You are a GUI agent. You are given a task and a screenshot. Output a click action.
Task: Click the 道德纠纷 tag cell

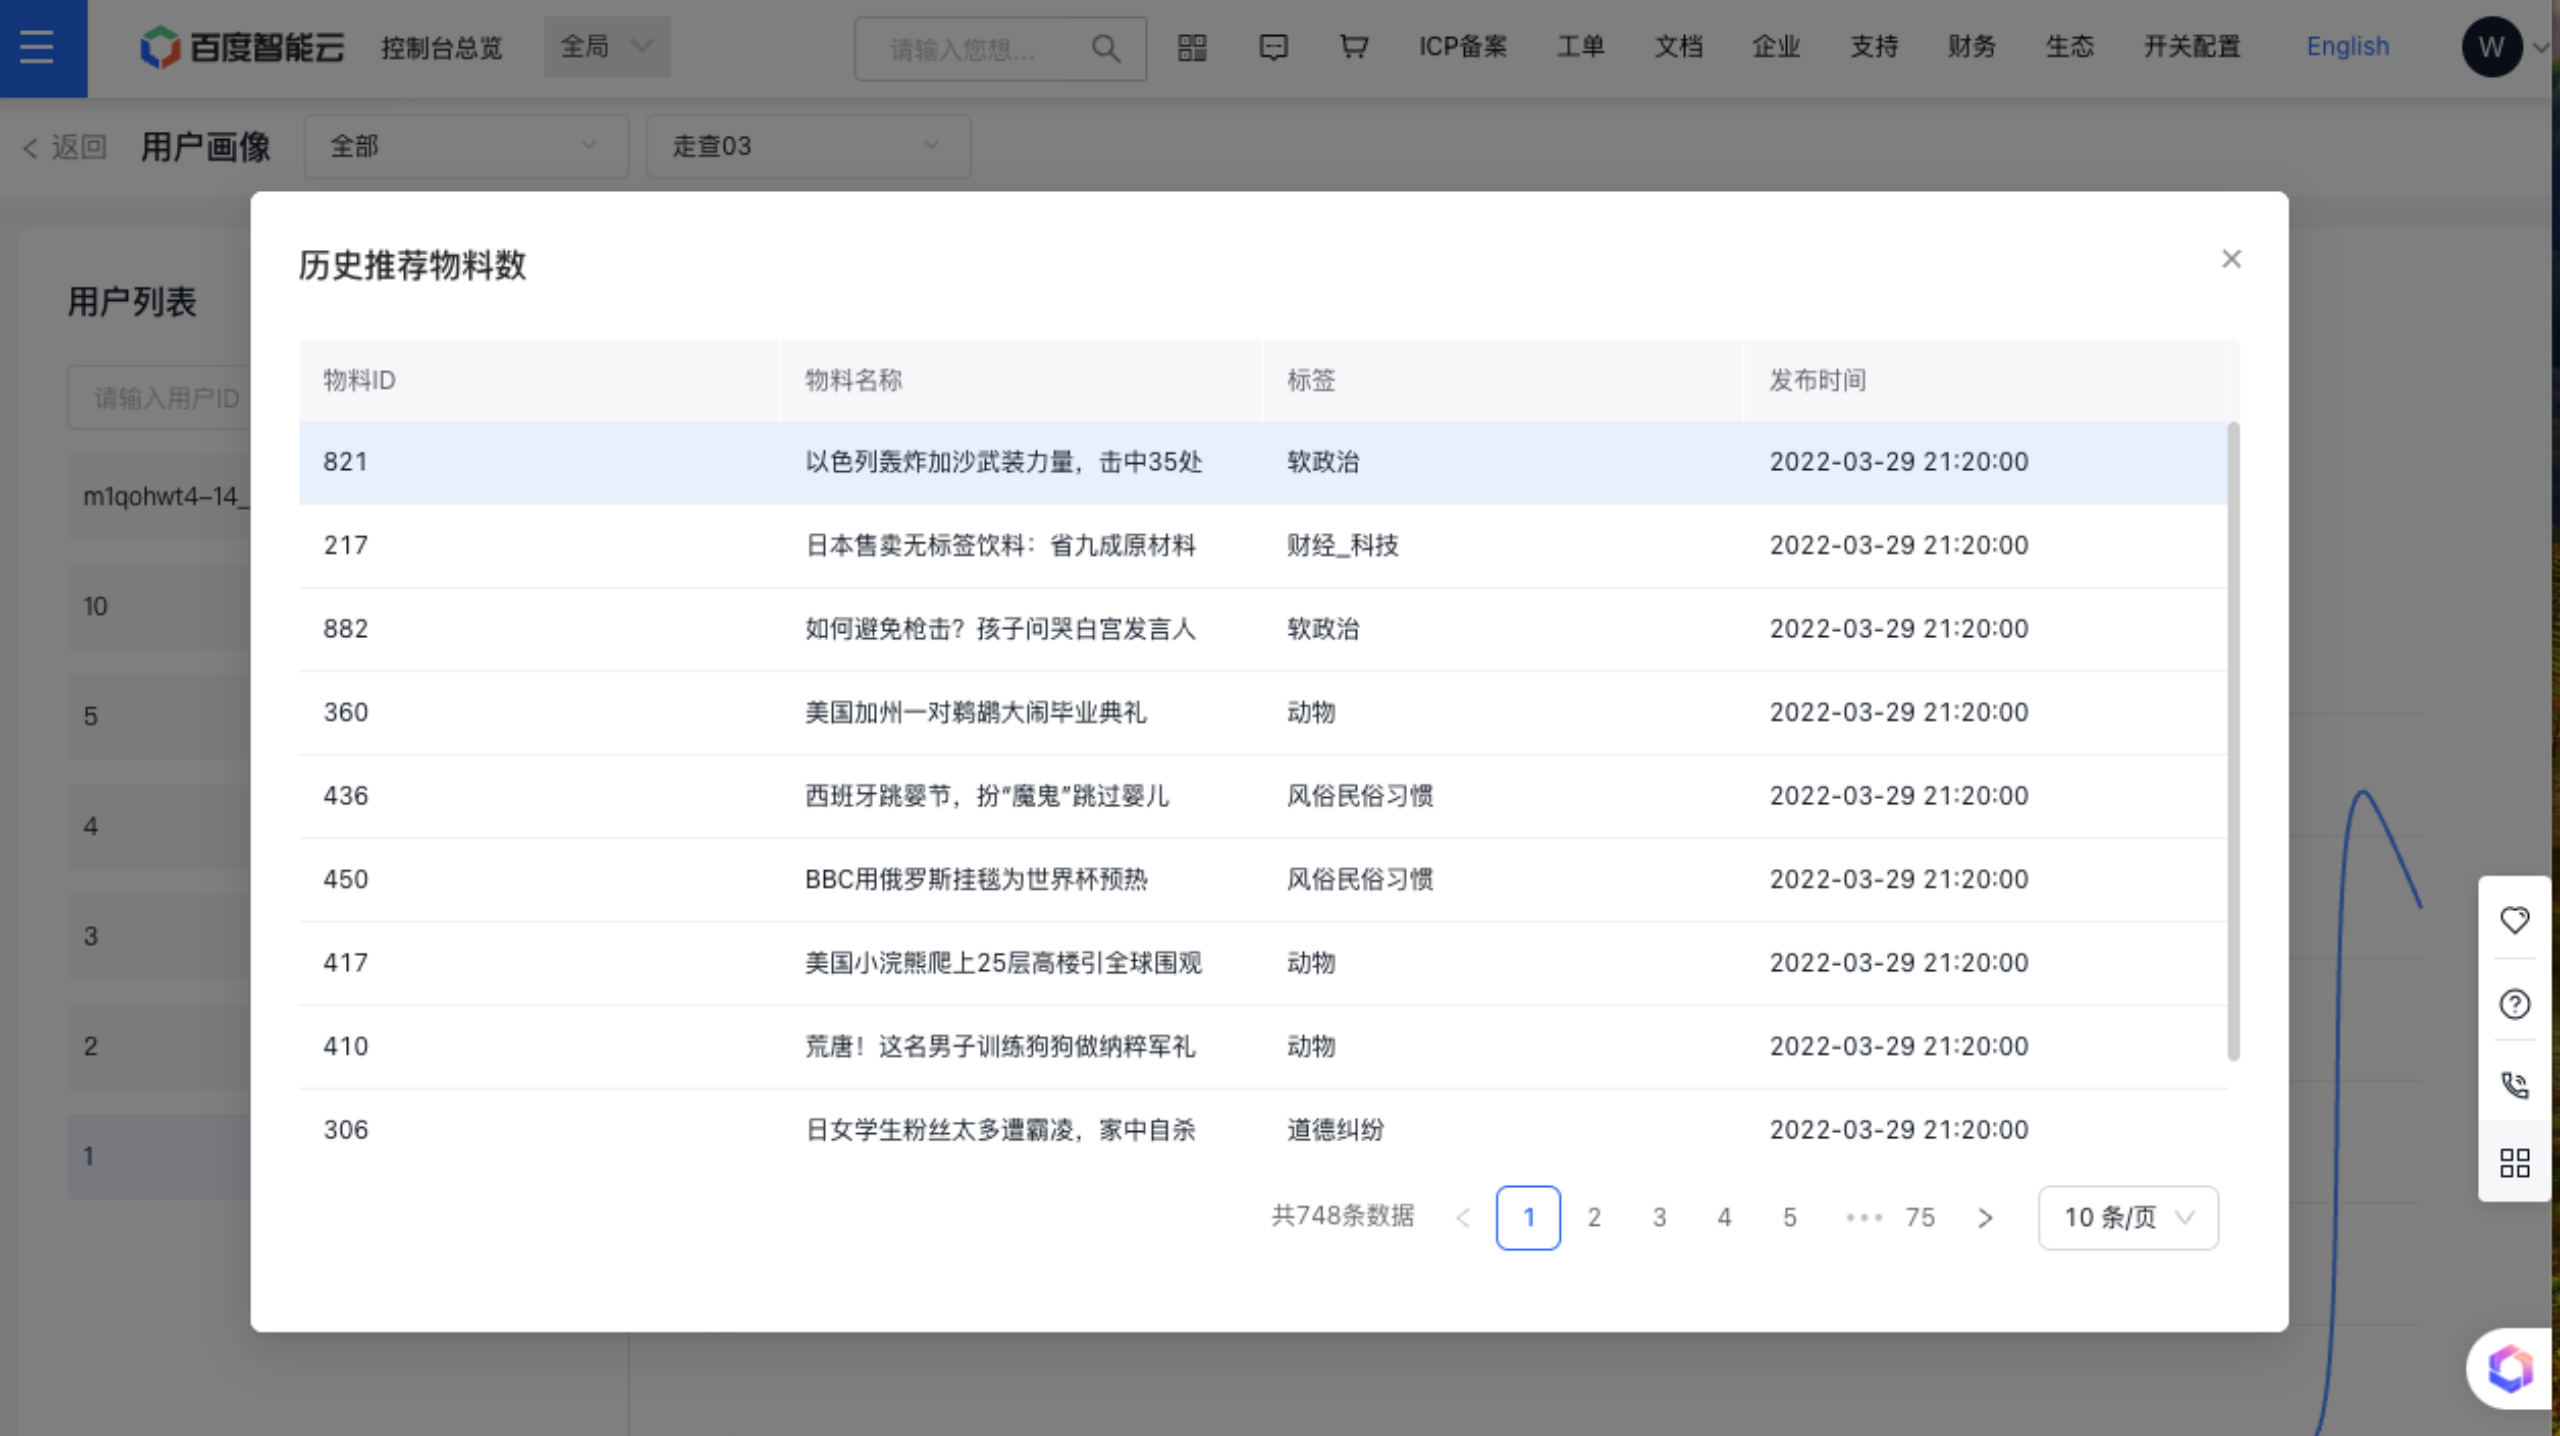(1335, 1130)
